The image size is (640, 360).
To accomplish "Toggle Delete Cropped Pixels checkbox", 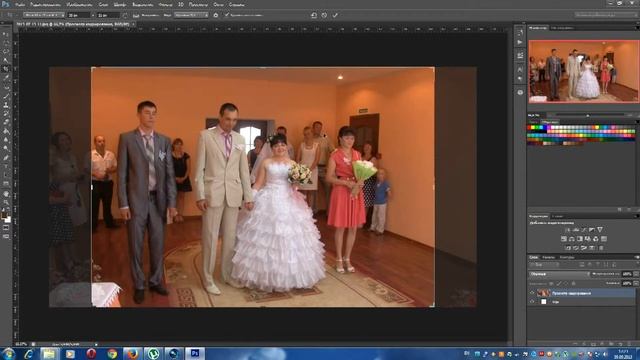I will [226, 15].
